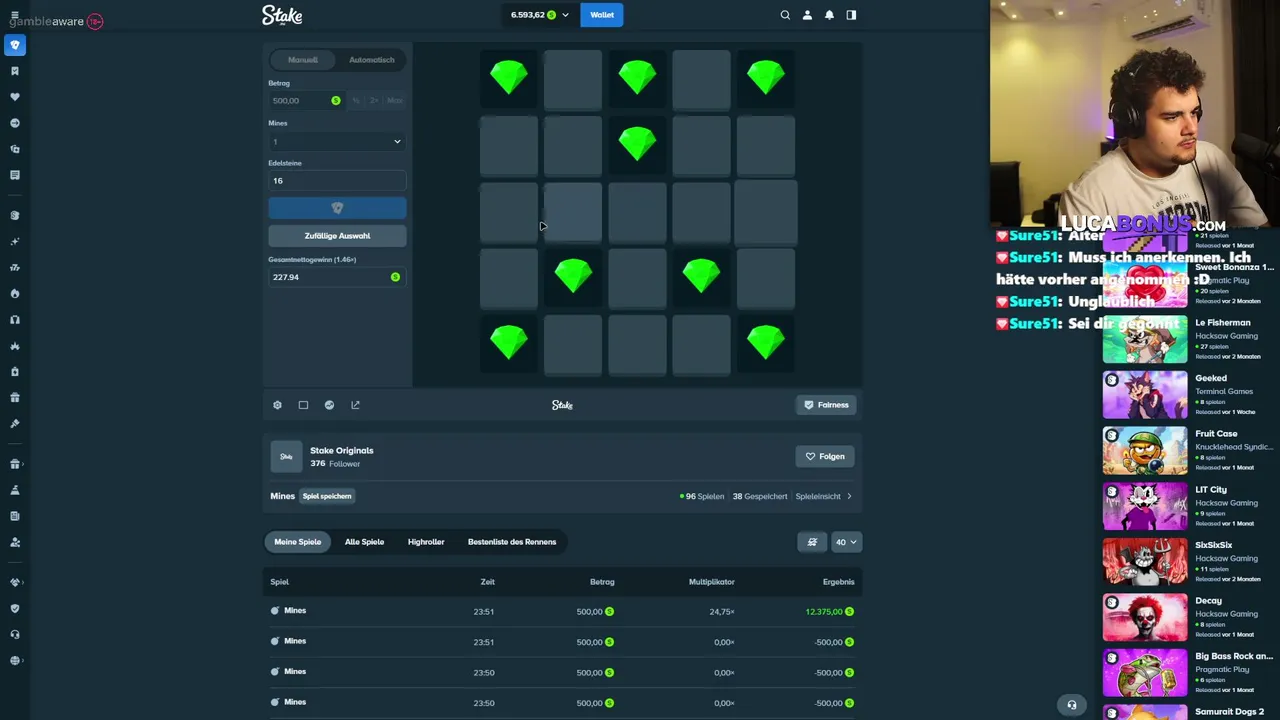Open the Mines count dropdown
The width and height of the screenshot is (1280, 720).
[x=337, y=142]
